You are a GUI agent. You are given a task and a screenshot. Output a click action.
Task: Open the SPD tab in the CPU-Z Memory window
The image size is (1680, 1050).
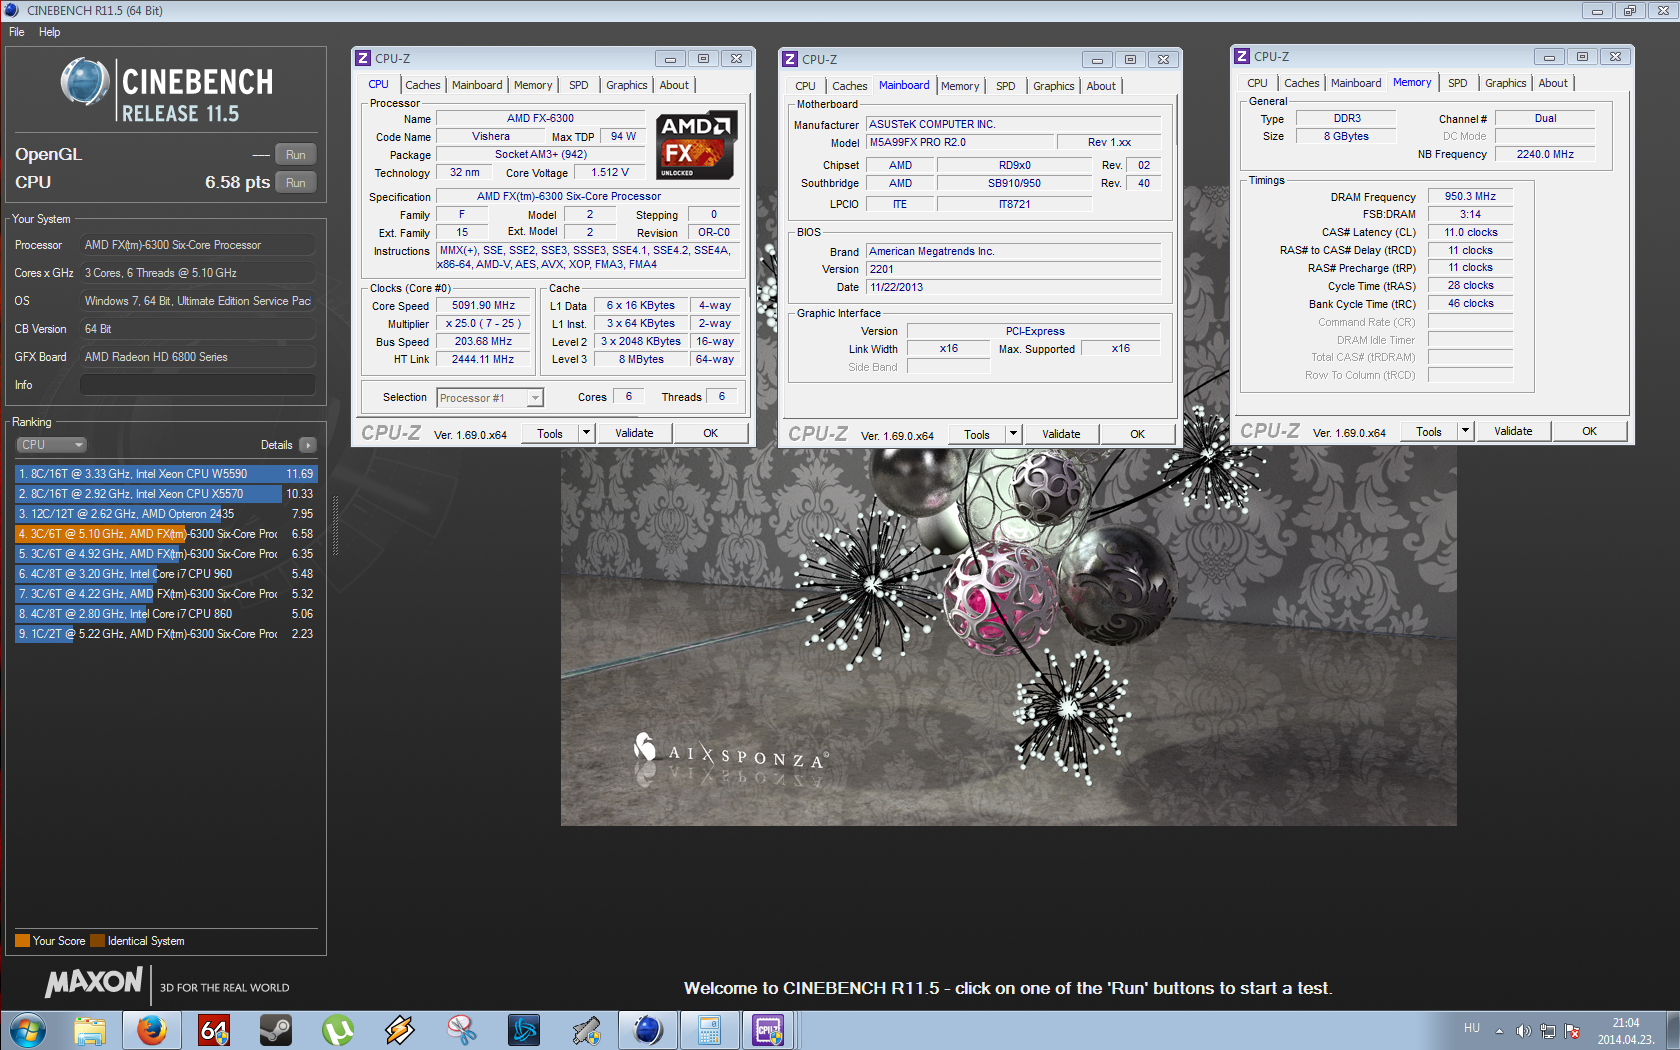[1458, 83]
